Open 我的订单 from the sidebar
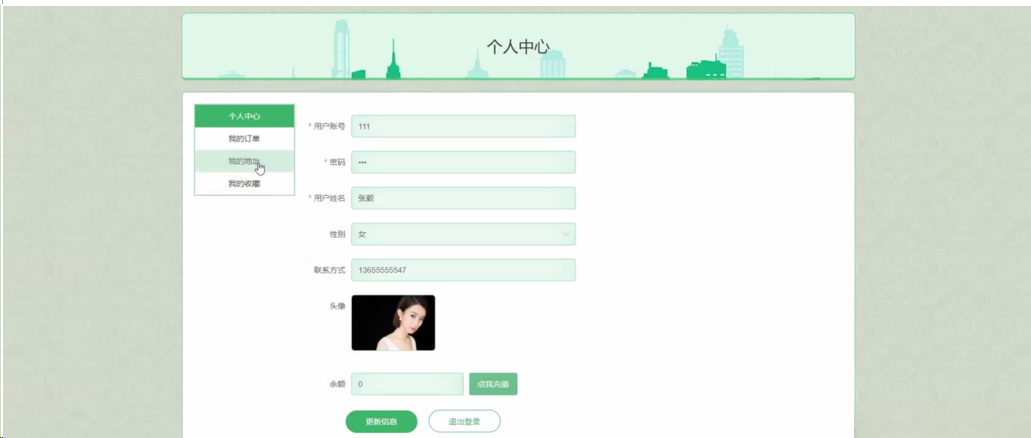The height and width of the screenshot is (438, 1031). click(x=245, y=139)
